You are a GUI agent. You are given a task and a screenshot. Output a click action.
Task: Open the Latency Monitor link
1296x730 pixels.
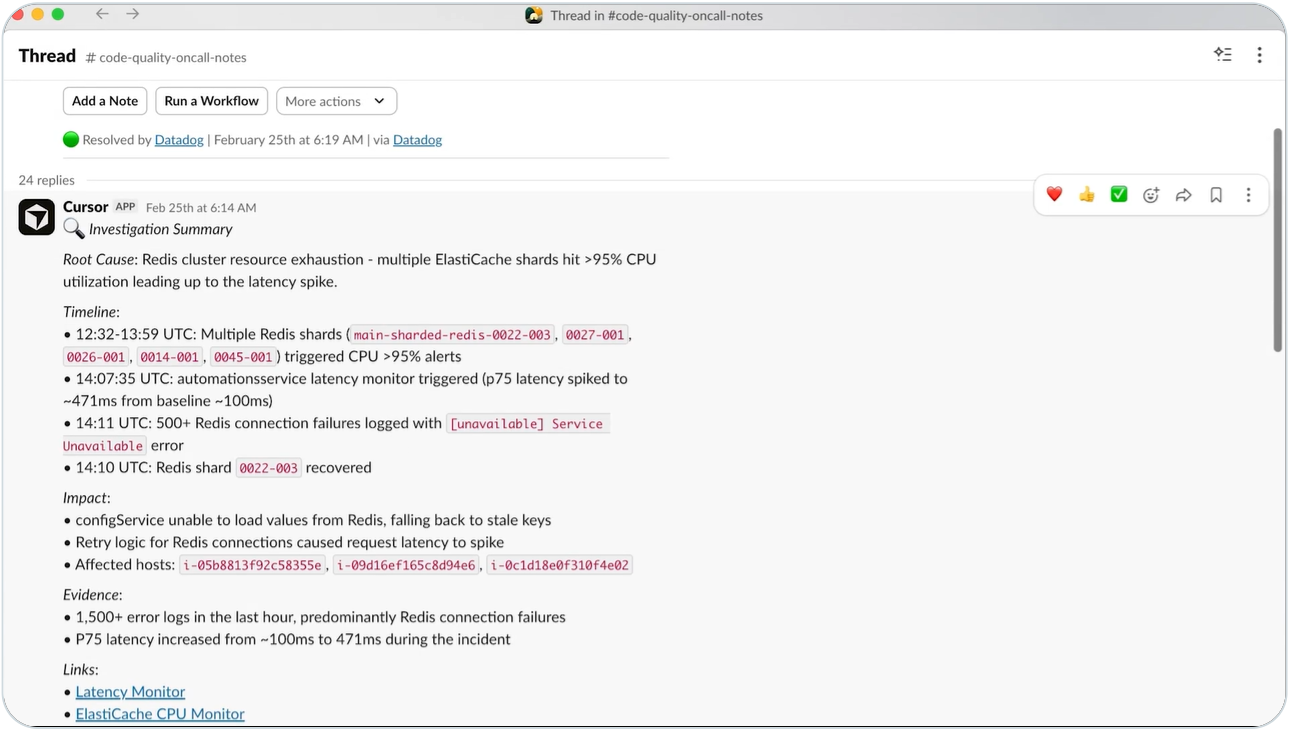(130, 692)
